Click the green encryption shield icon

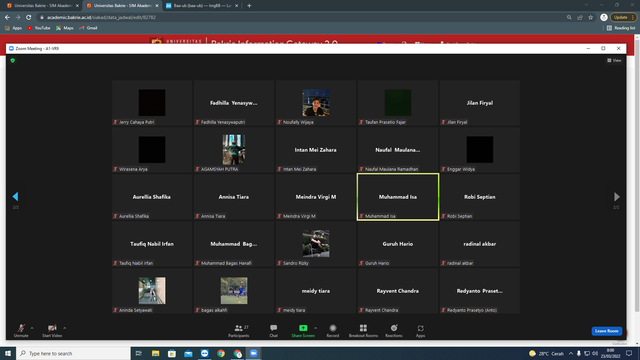(x=13, y=60)
